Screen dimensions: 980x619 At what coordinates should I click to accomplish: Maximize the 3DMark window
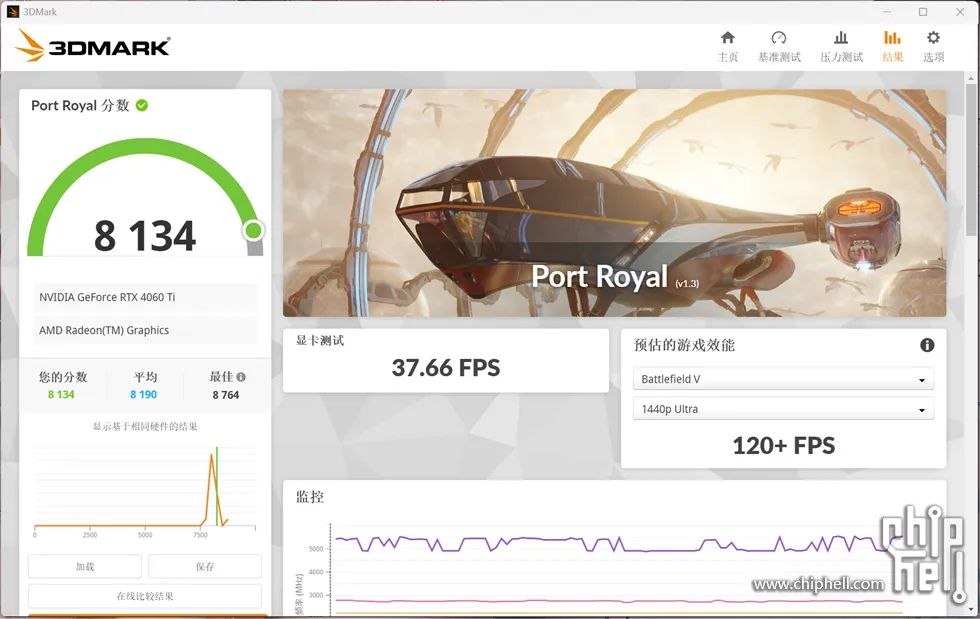pos(923,12)
